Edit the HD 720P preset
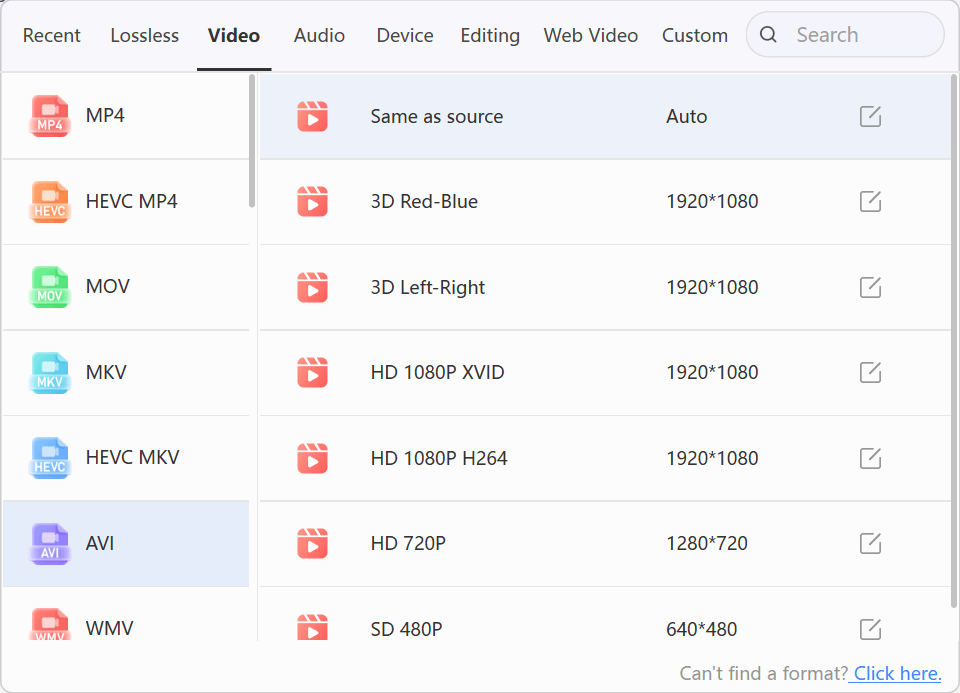 pos(870,543)
